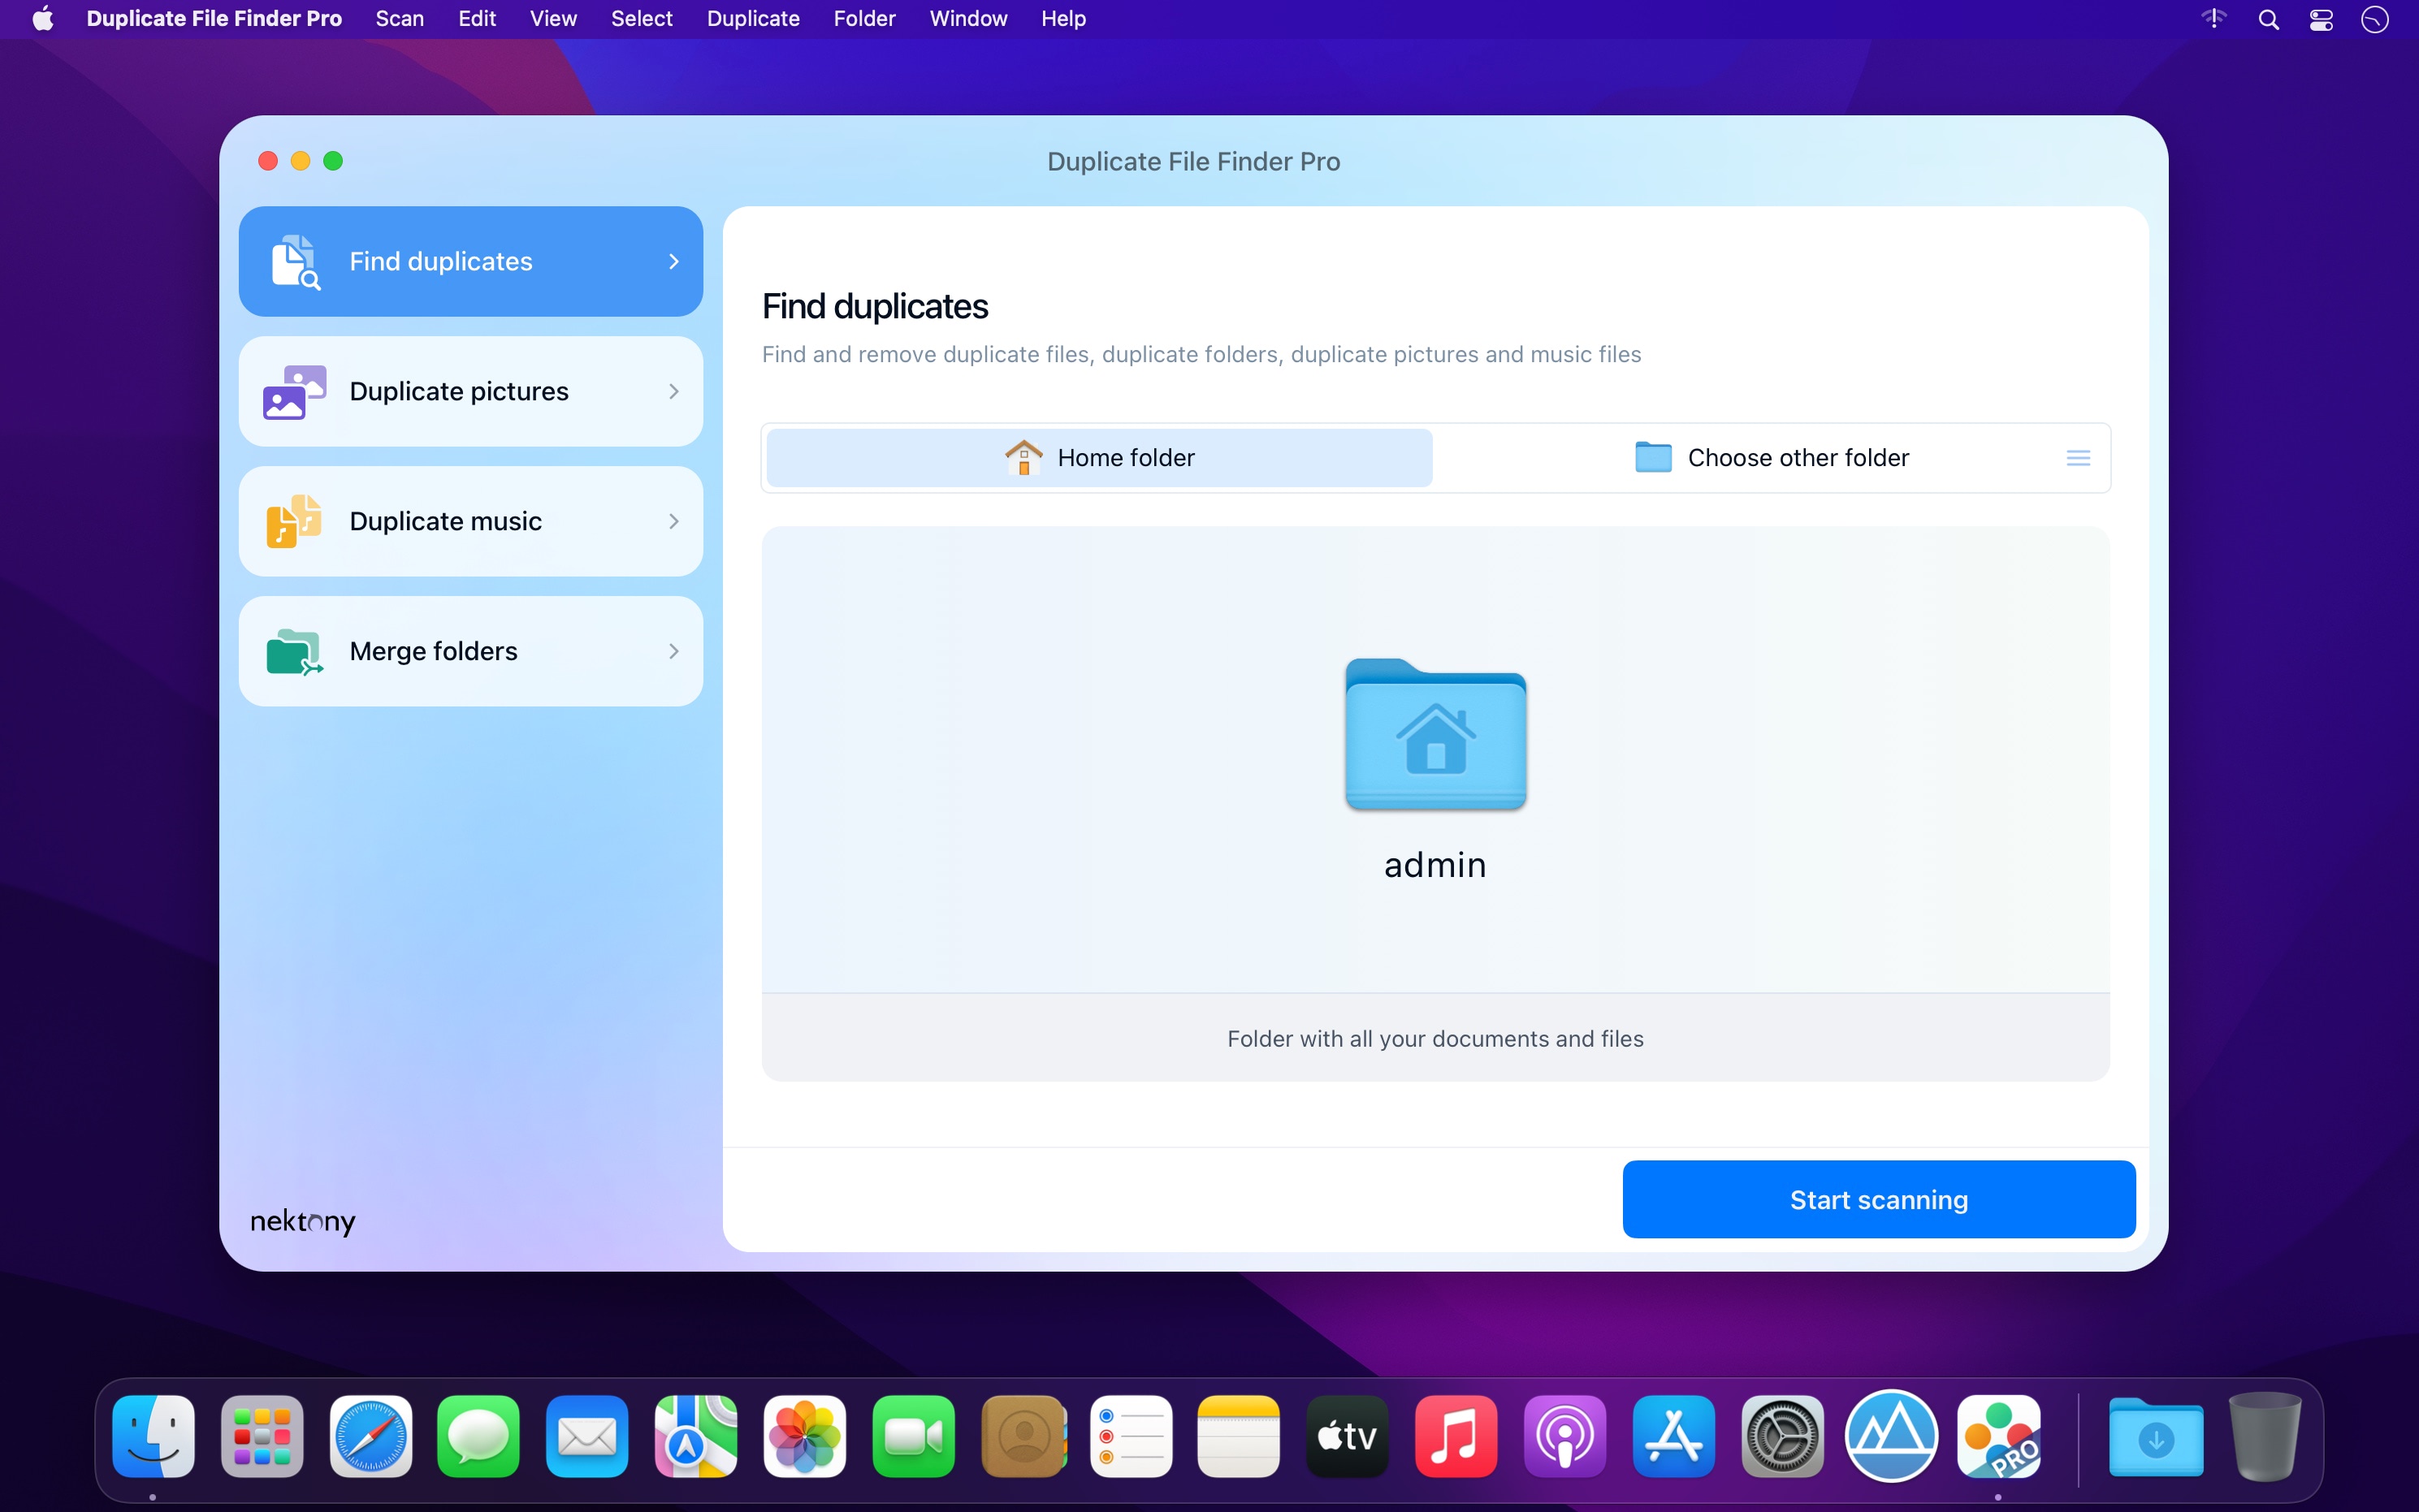Select the Duplicate music section label
The image size is (2419, 1512).
(x=446, y=521)
